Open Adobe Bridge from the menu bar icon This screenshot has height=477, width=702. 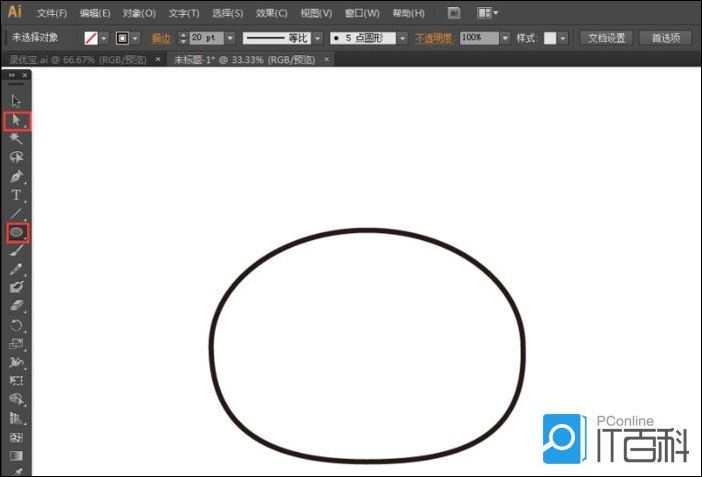tap(454, 13)
